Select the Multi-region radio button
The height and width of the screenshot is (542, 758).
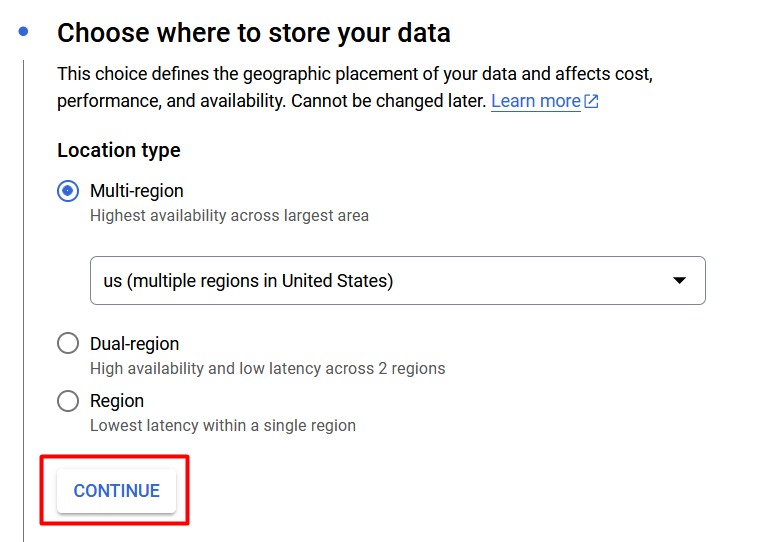click(68, 191)
